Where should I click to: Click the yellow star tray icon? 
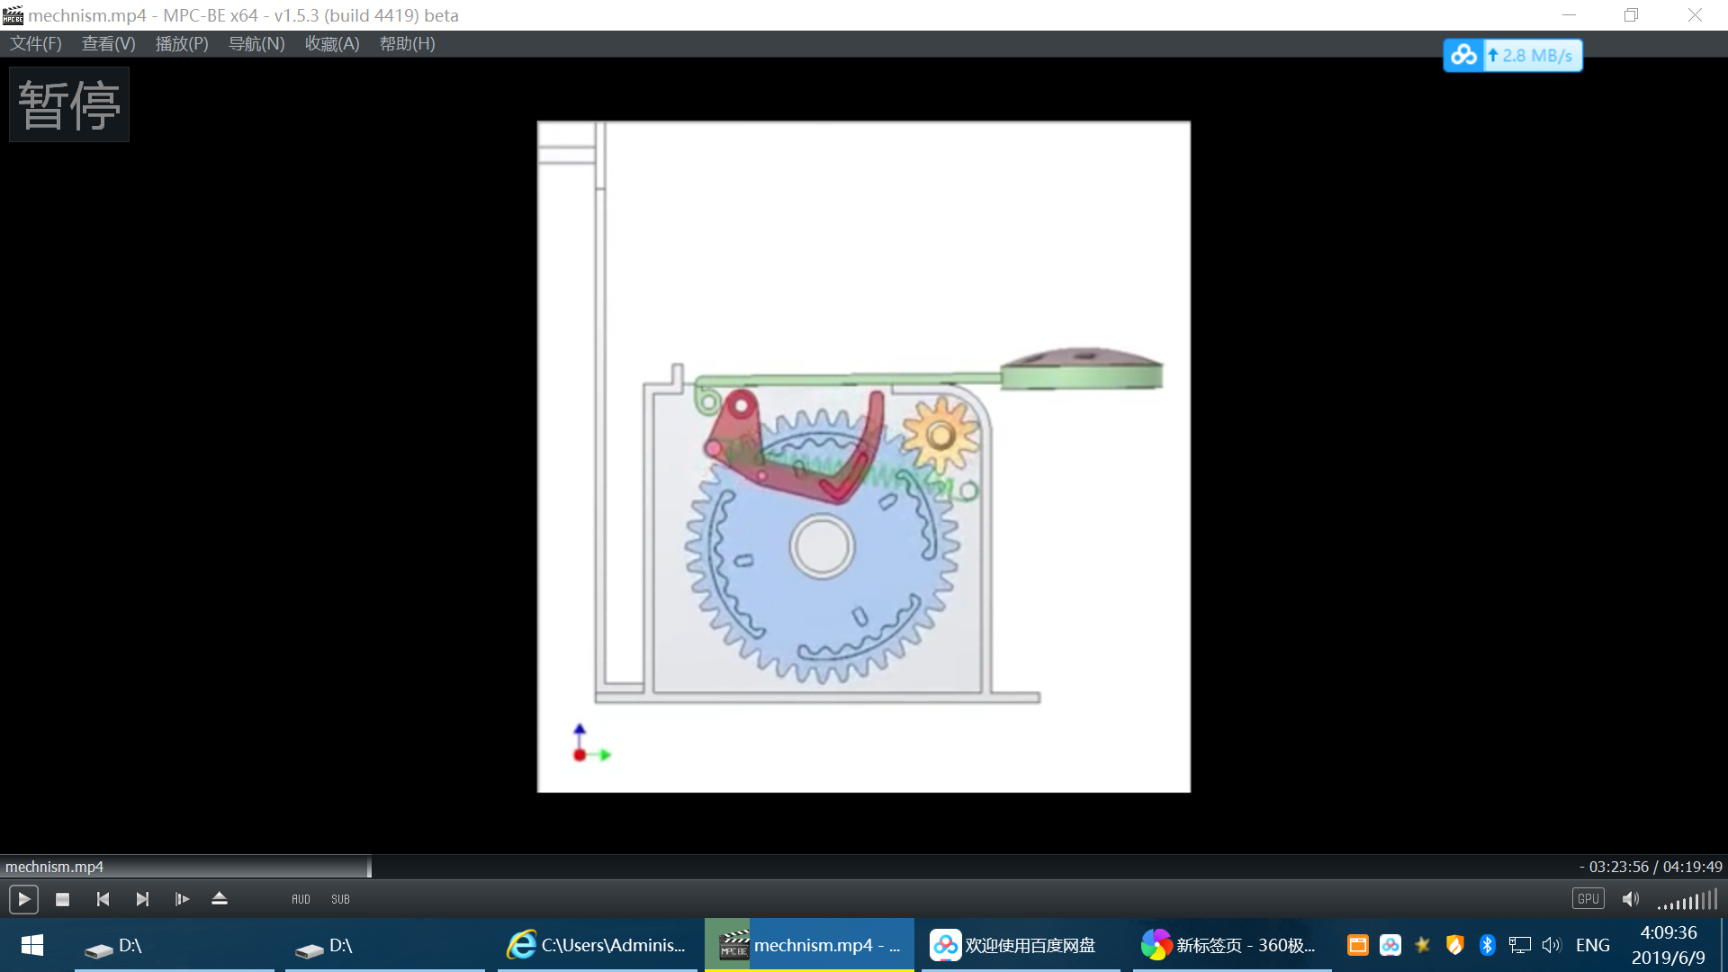(1422, 945)
